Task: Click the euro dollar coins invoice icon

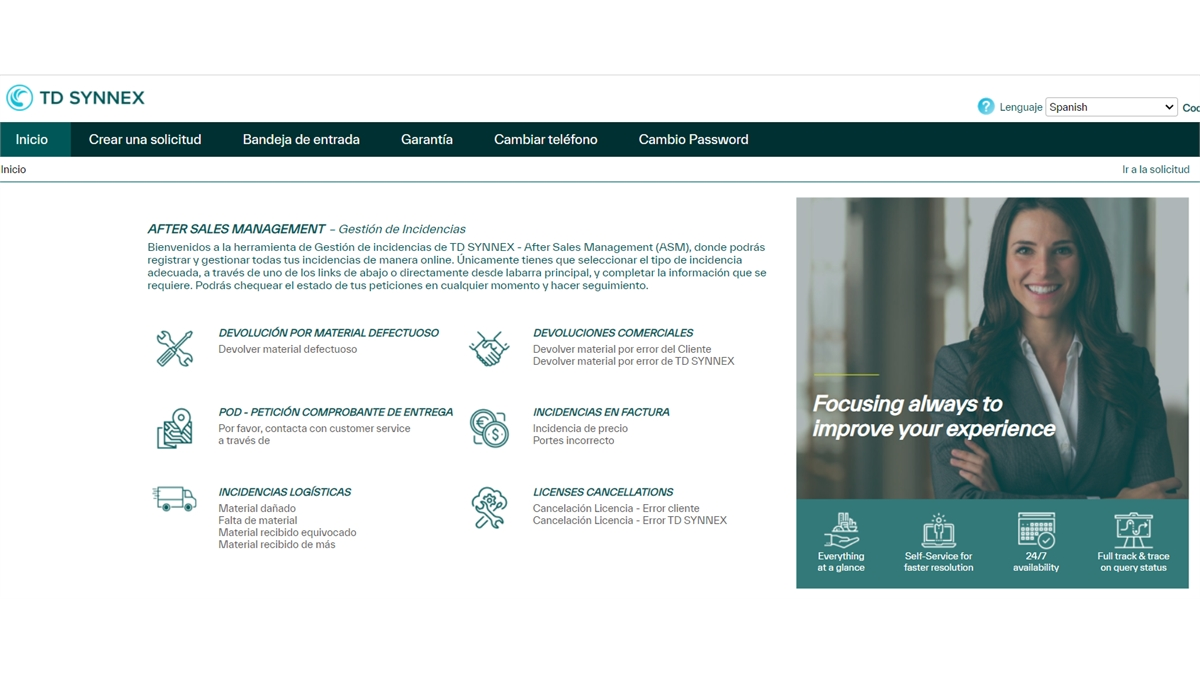Action: coord(489,428)
